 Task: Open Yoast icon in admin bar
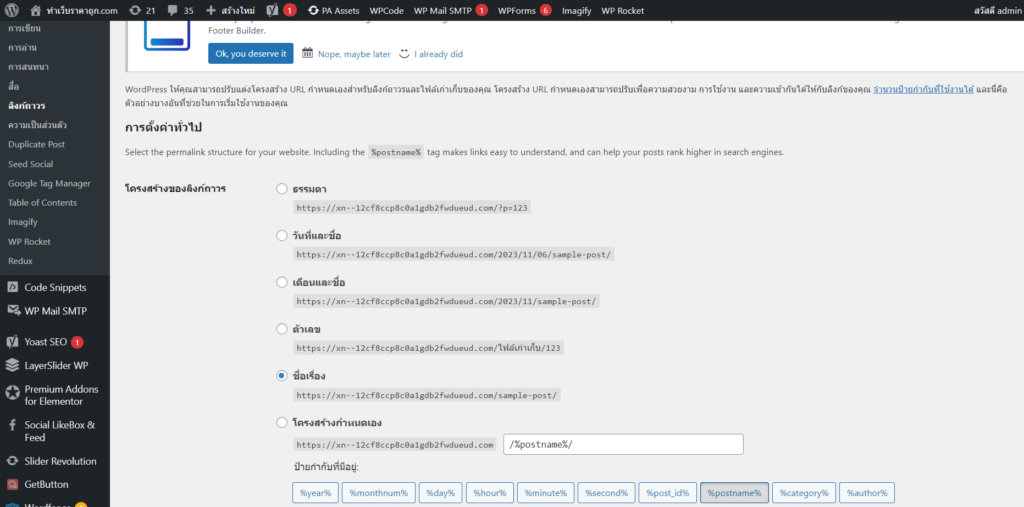[x=273, y=10]
